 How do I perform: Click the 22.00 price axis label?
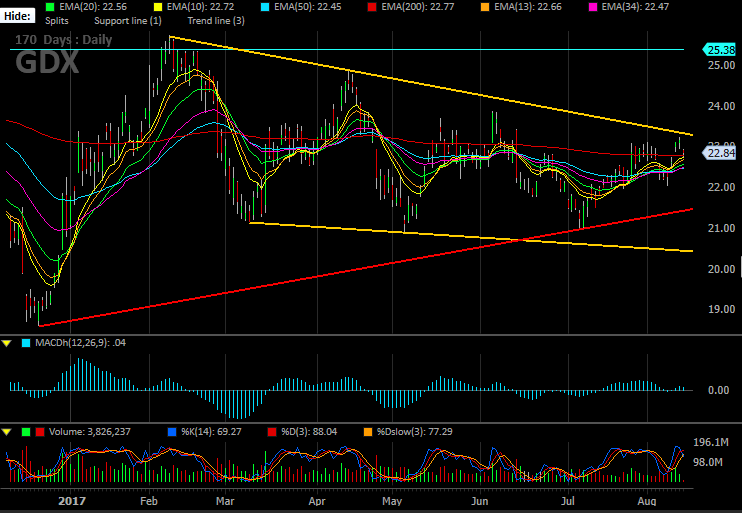tap(722, 188)
